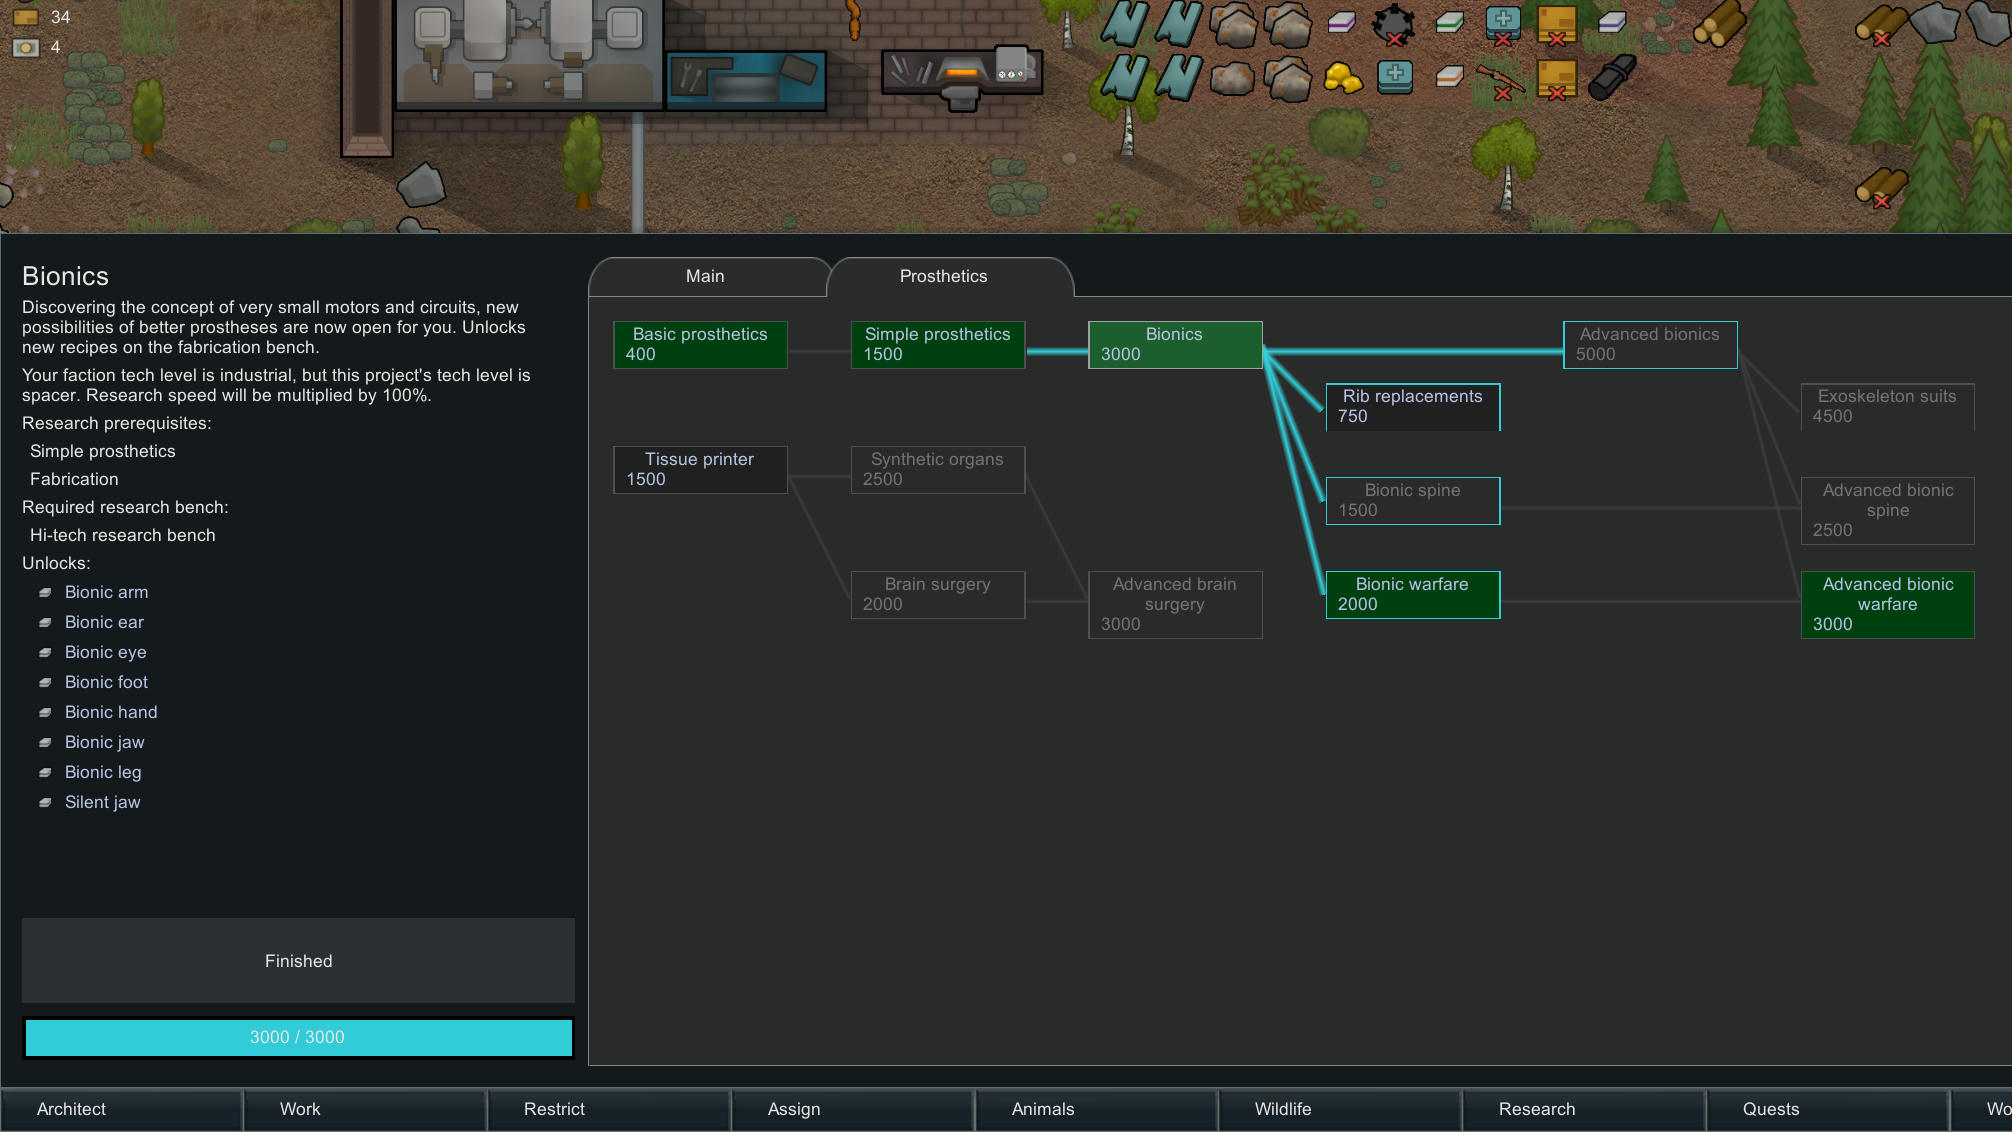Screen dimensions: 2012x1132
Task: Select the blue machining table building
Action: tap(745, 80)
